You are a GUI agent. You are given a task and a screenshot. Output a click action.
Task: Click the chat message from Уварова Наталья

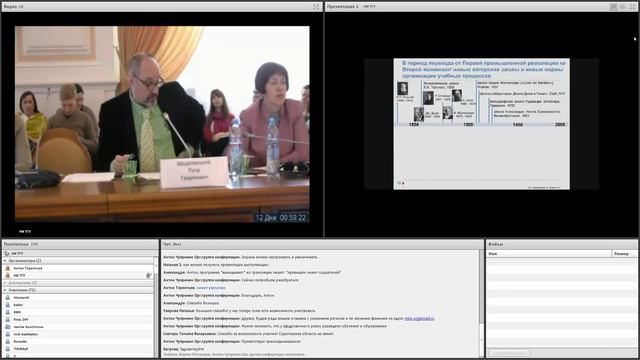click(239, 311)
